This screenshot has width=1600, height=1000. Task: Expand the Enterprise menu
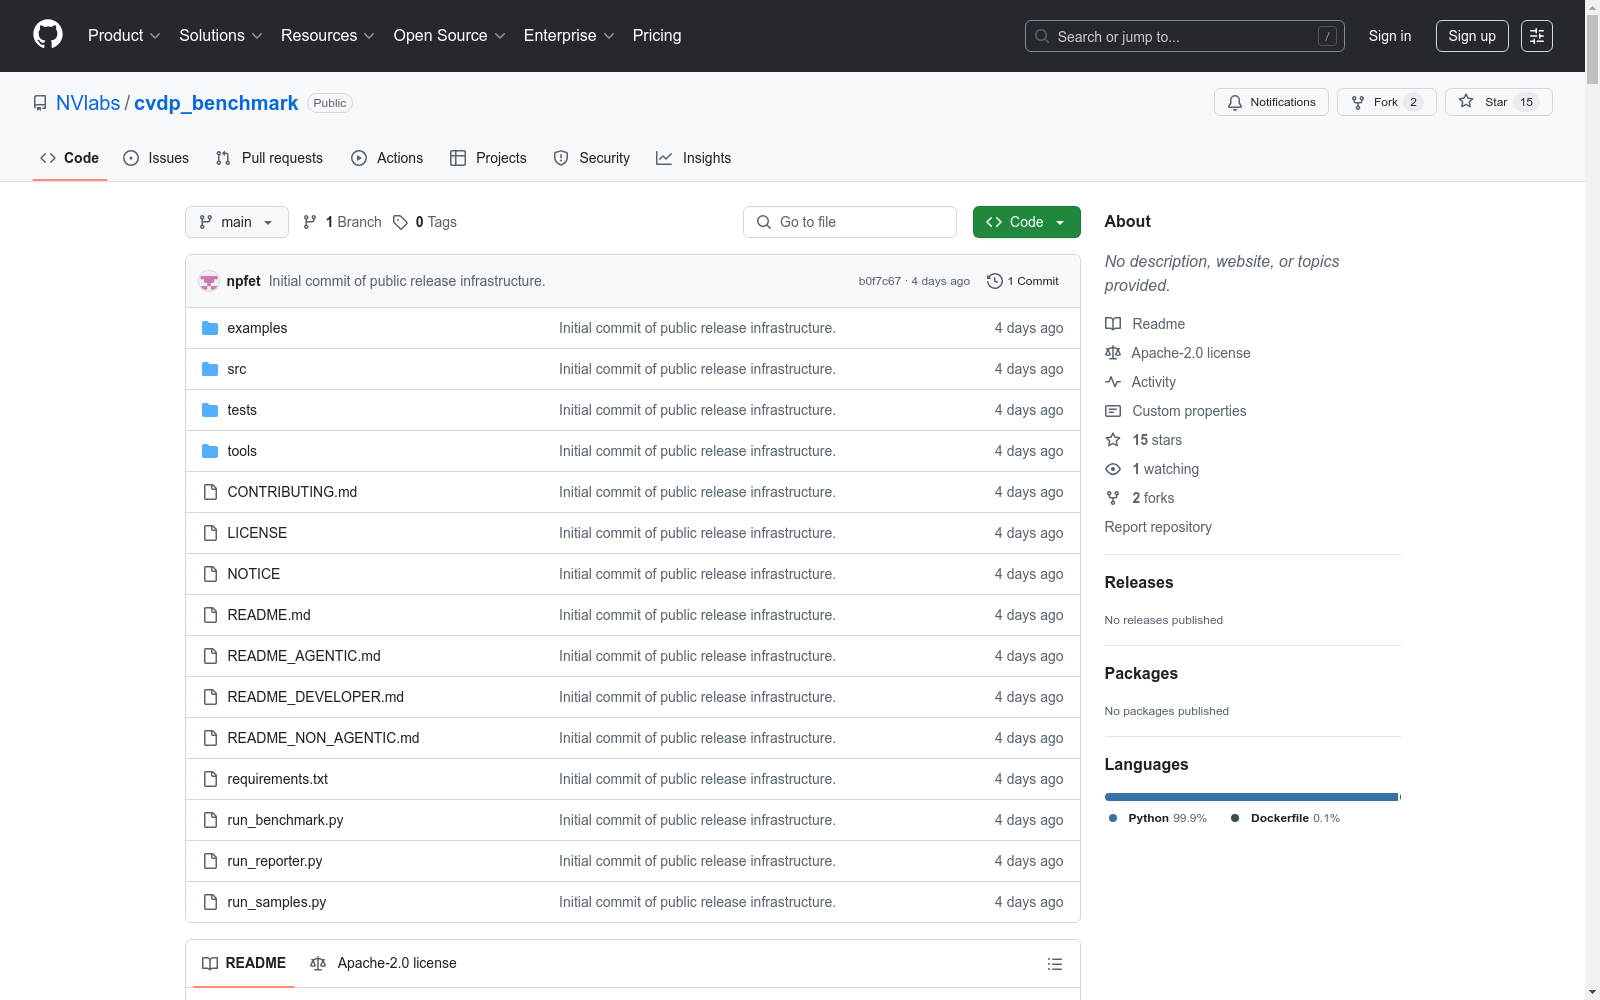(x=569, y=35)
